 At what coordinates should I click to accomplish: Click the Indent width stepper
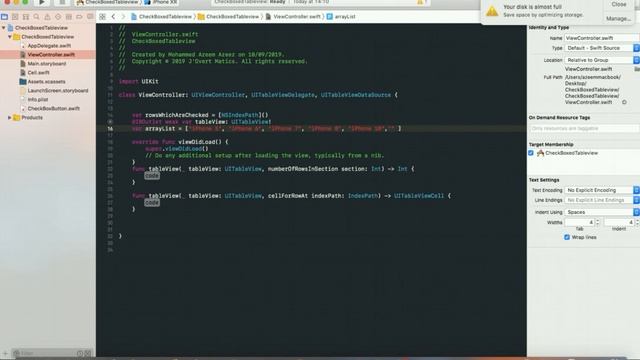[x=637, y=222]
